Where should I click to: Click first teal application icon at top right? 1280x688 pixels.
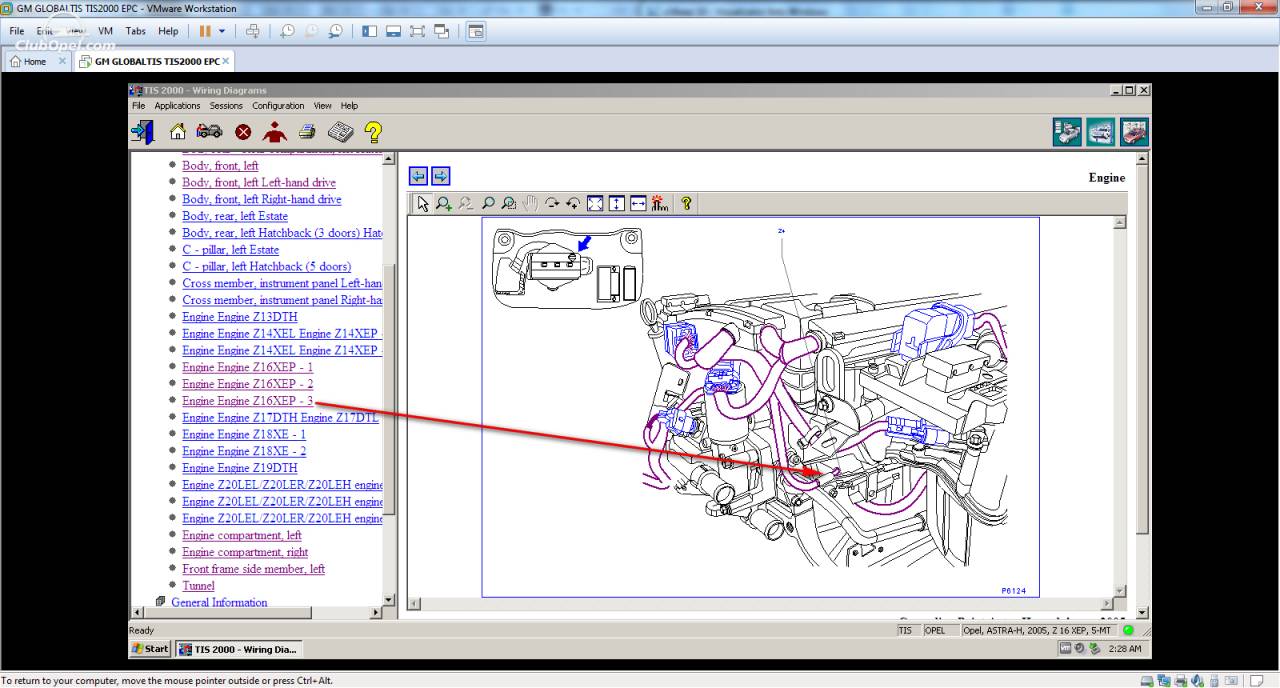click(x=1067, y=132)
